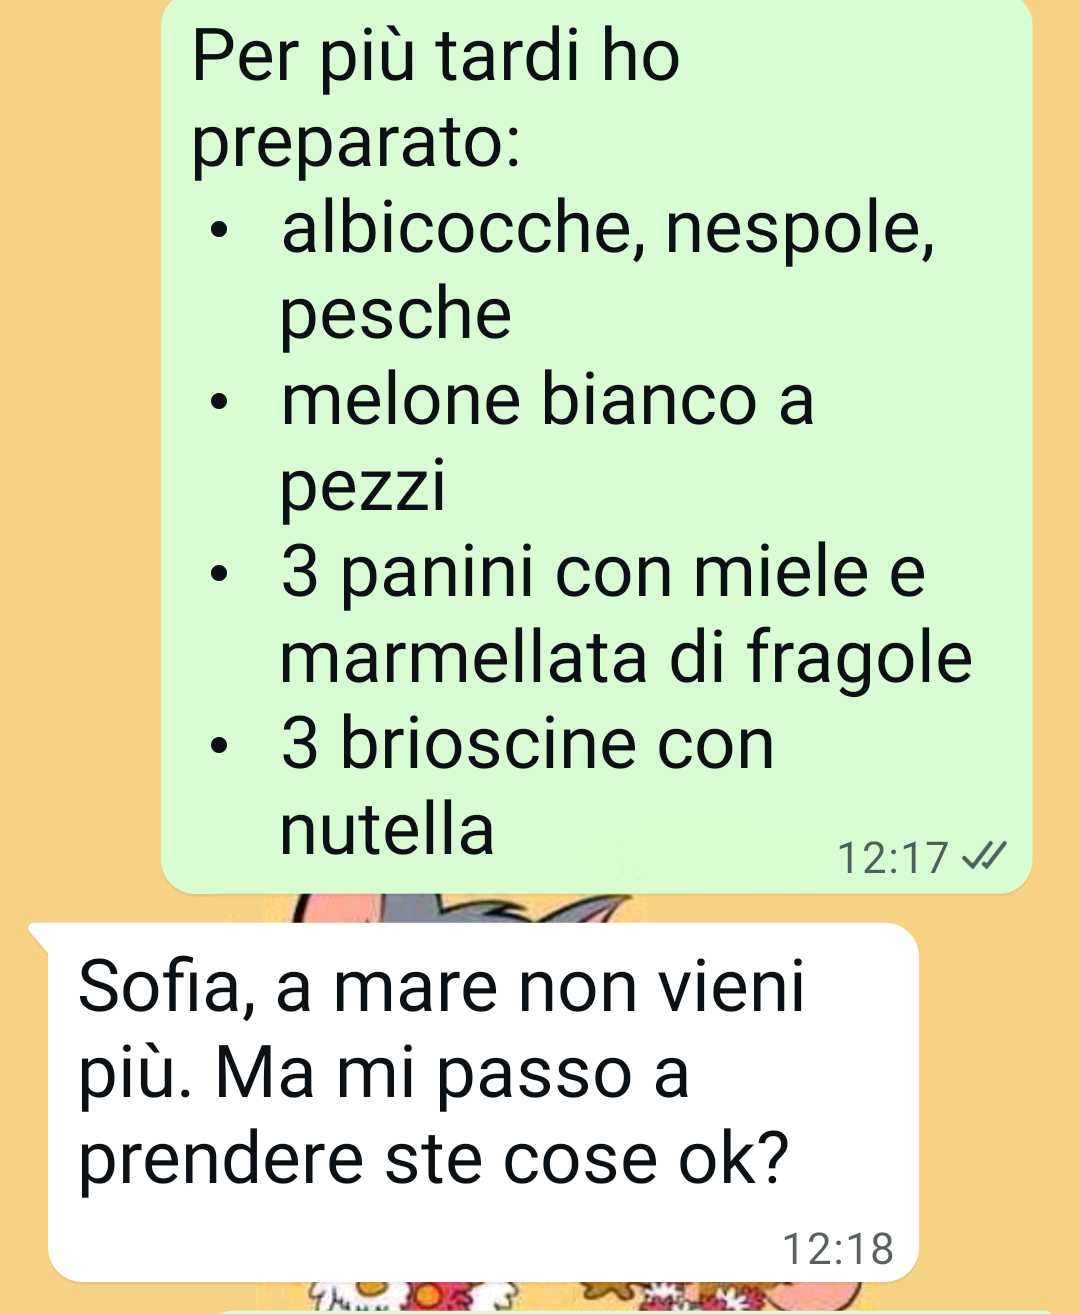Tap the "marmellata di fragole" line
Image resolution: width=1080 pixels, height=1314 pixels.
626,660
